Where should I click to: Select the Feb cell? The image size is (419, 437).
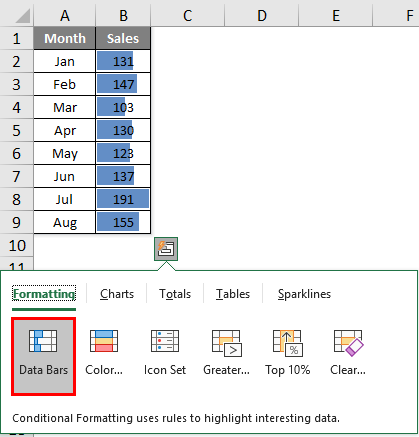point(65,84)
